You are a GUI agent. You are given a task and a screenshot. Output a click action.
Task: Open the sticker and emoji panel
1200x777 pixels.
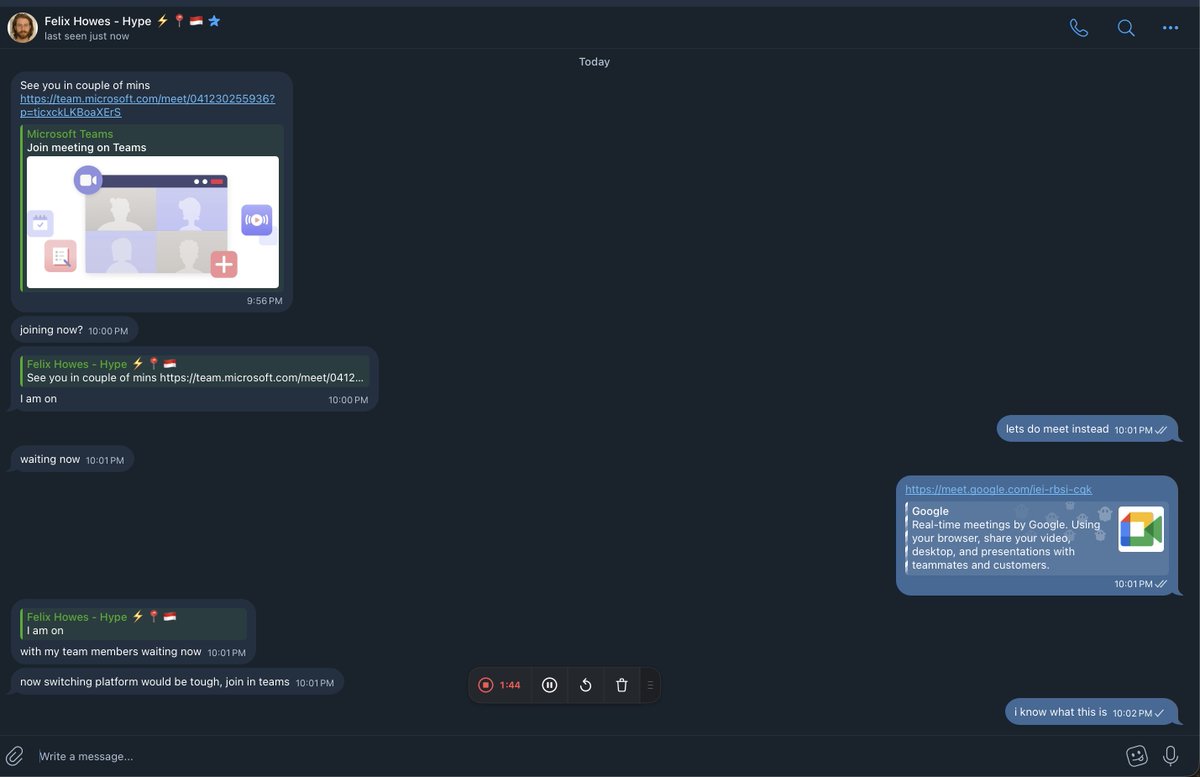(x=1137, y=756)
